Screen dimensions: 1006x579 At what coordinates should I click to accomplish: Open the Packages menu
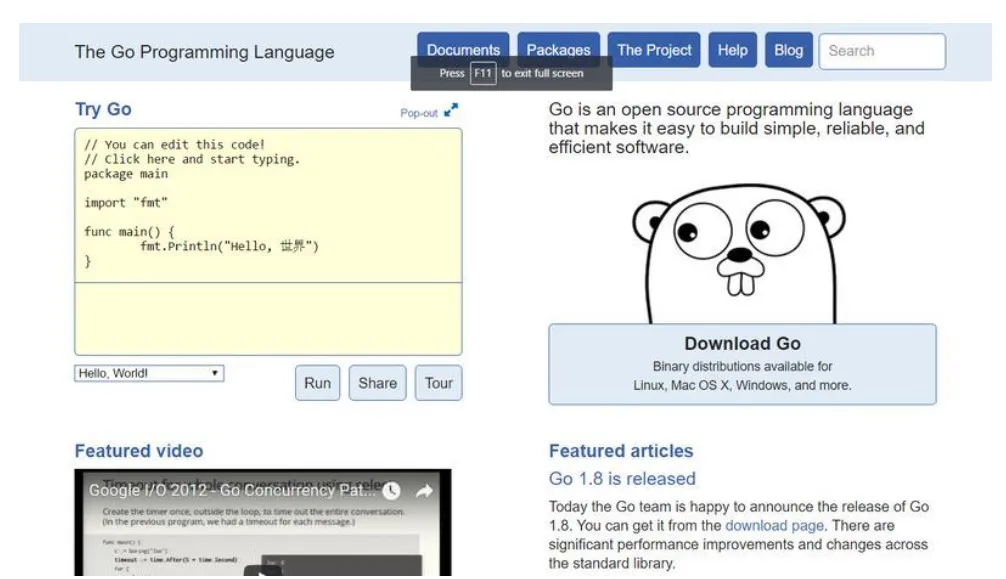tap(559, 50)
